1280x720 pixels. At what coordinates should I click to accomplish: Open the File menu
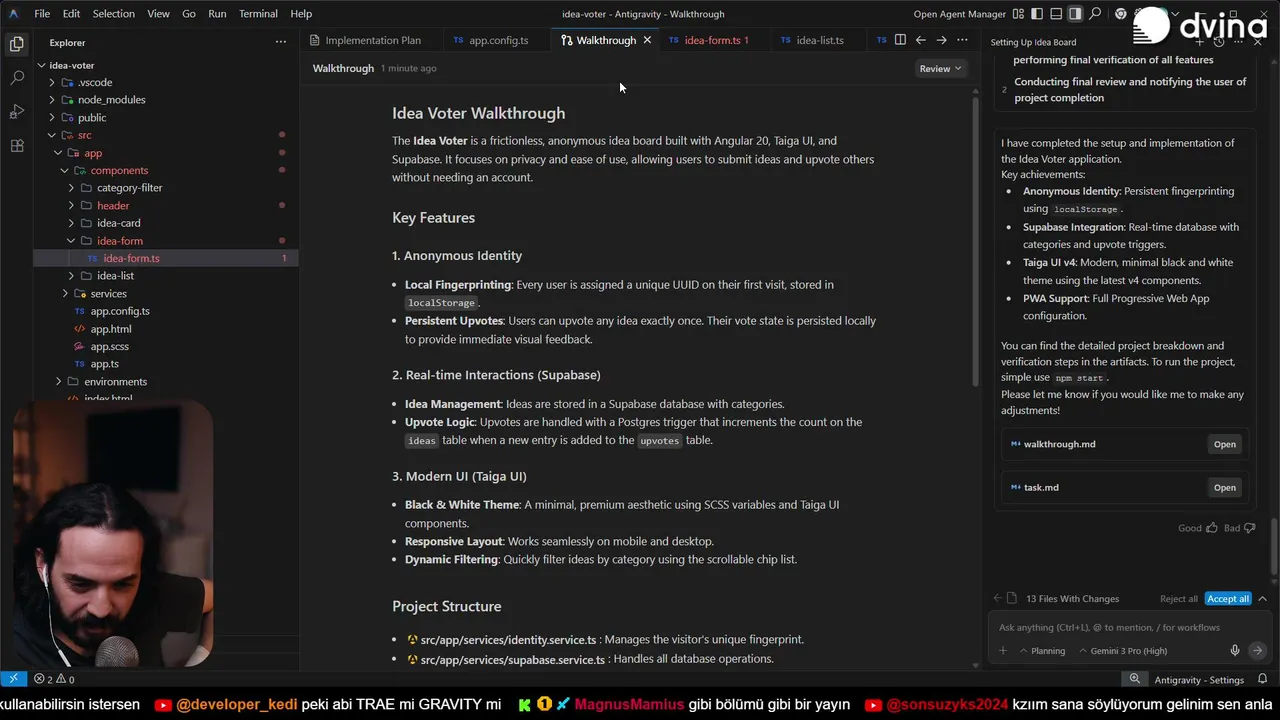[x=42, y=14]
